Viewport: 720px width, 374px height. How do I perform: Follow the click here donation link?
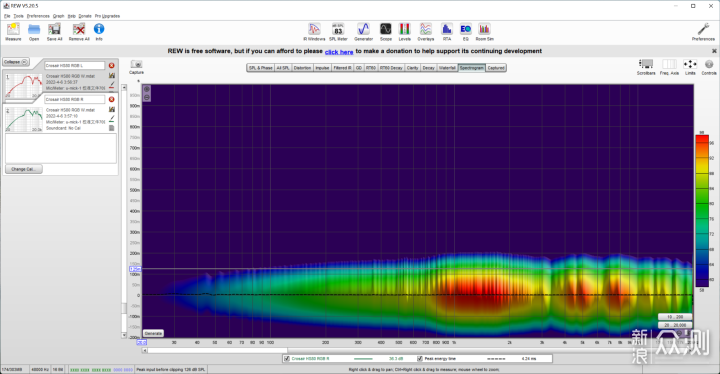tap(339, 52)
